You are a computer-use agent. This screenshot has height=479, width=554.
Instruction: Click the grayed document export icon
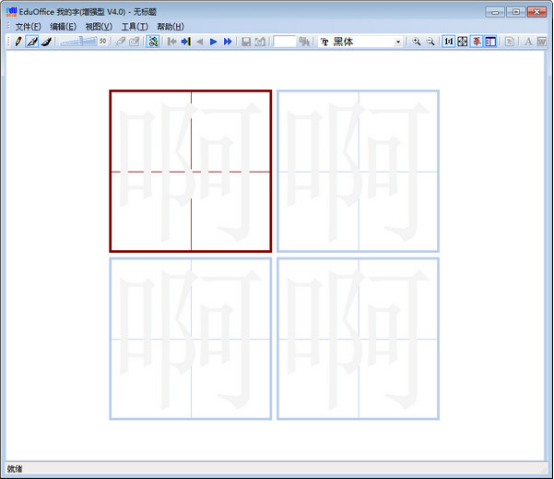click(x=509, y=42)
